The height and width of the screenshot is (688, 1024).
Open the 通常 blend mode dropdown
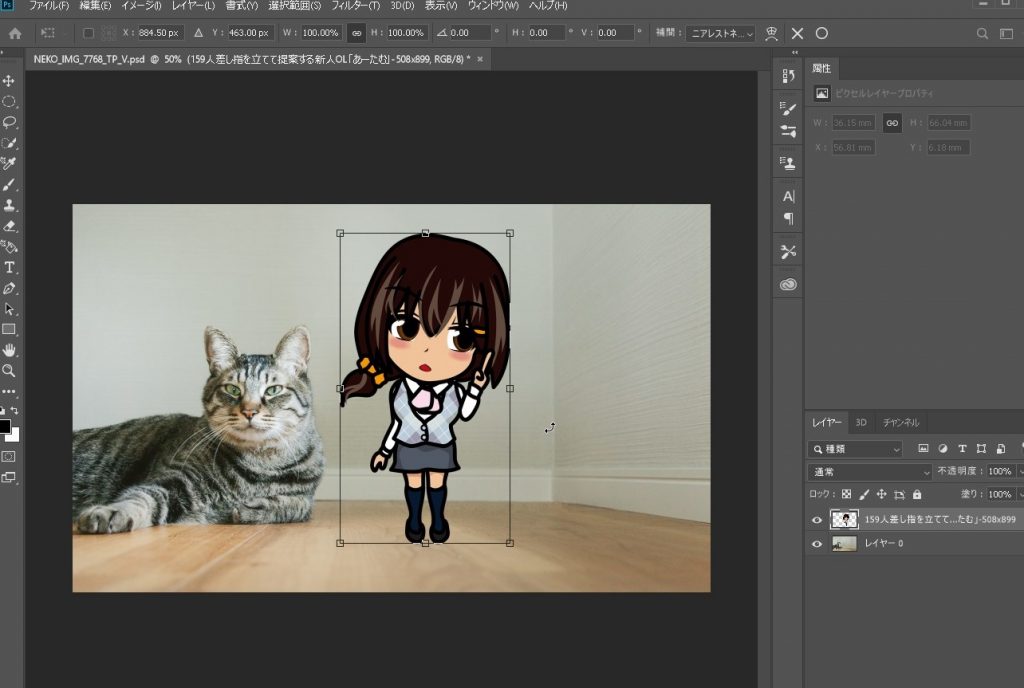[x=869, y=471]
